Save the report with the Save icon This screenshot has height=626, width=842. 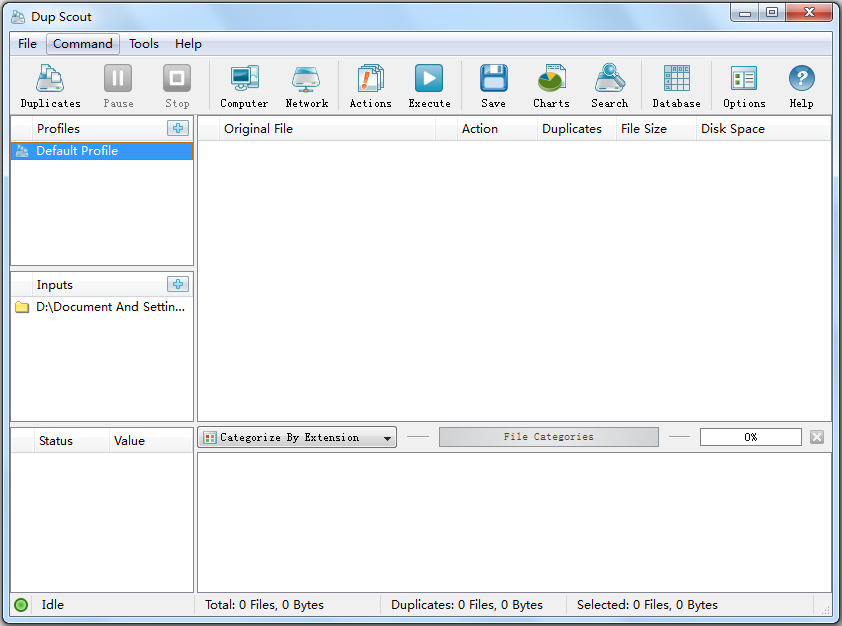point(493,86)
